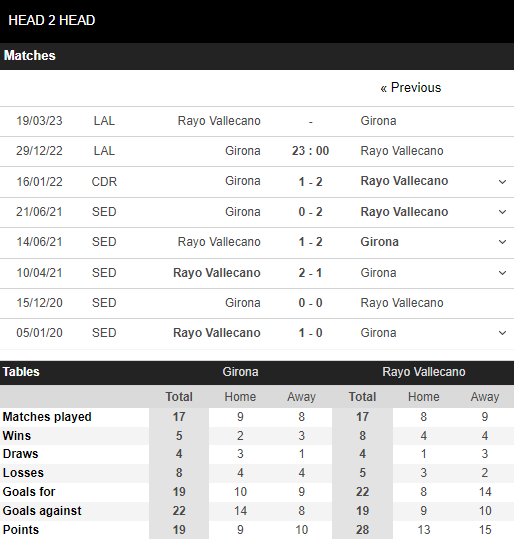The width and height of the screenshot is (514, 555).
Task: Open Rayo Vallecano team in 19/03/23 row
Action: pos(219,121)
